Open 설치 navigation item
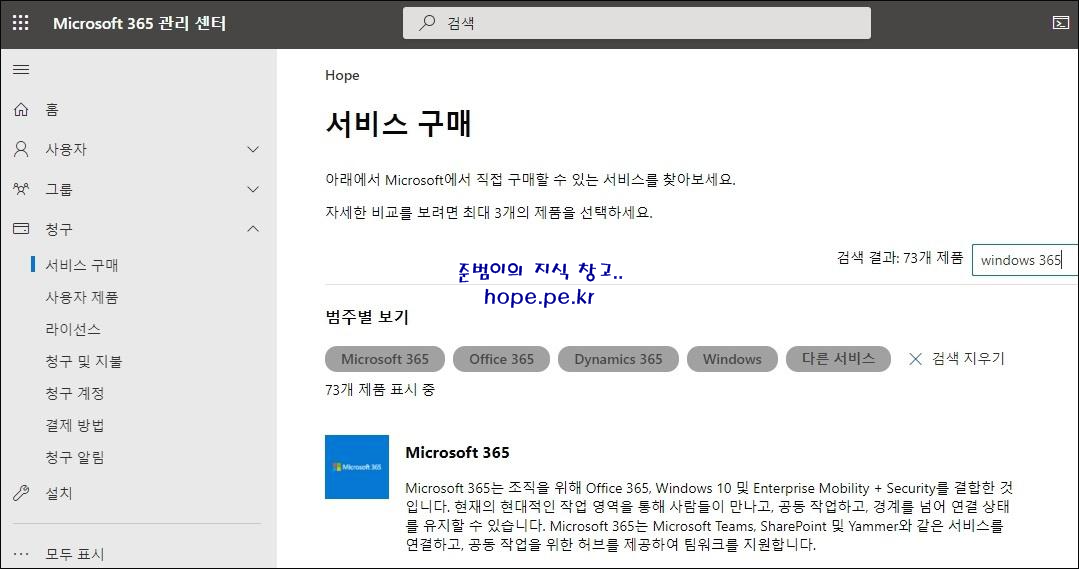This screenshot has height=569, width=1079. point(58,493)
